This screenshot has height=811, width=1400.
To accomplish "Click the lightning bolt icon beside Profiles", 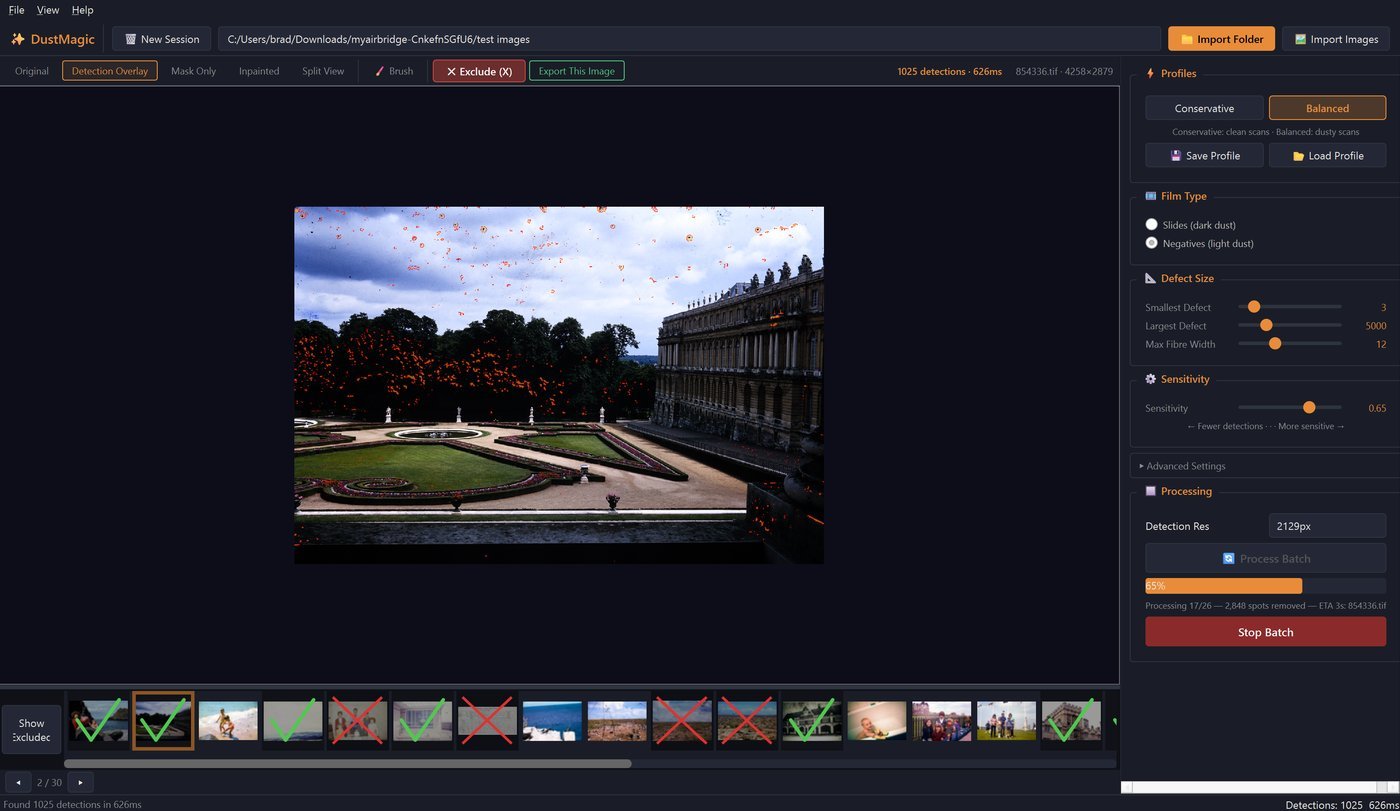I will pyautogui.click(x=1150, y=73).
